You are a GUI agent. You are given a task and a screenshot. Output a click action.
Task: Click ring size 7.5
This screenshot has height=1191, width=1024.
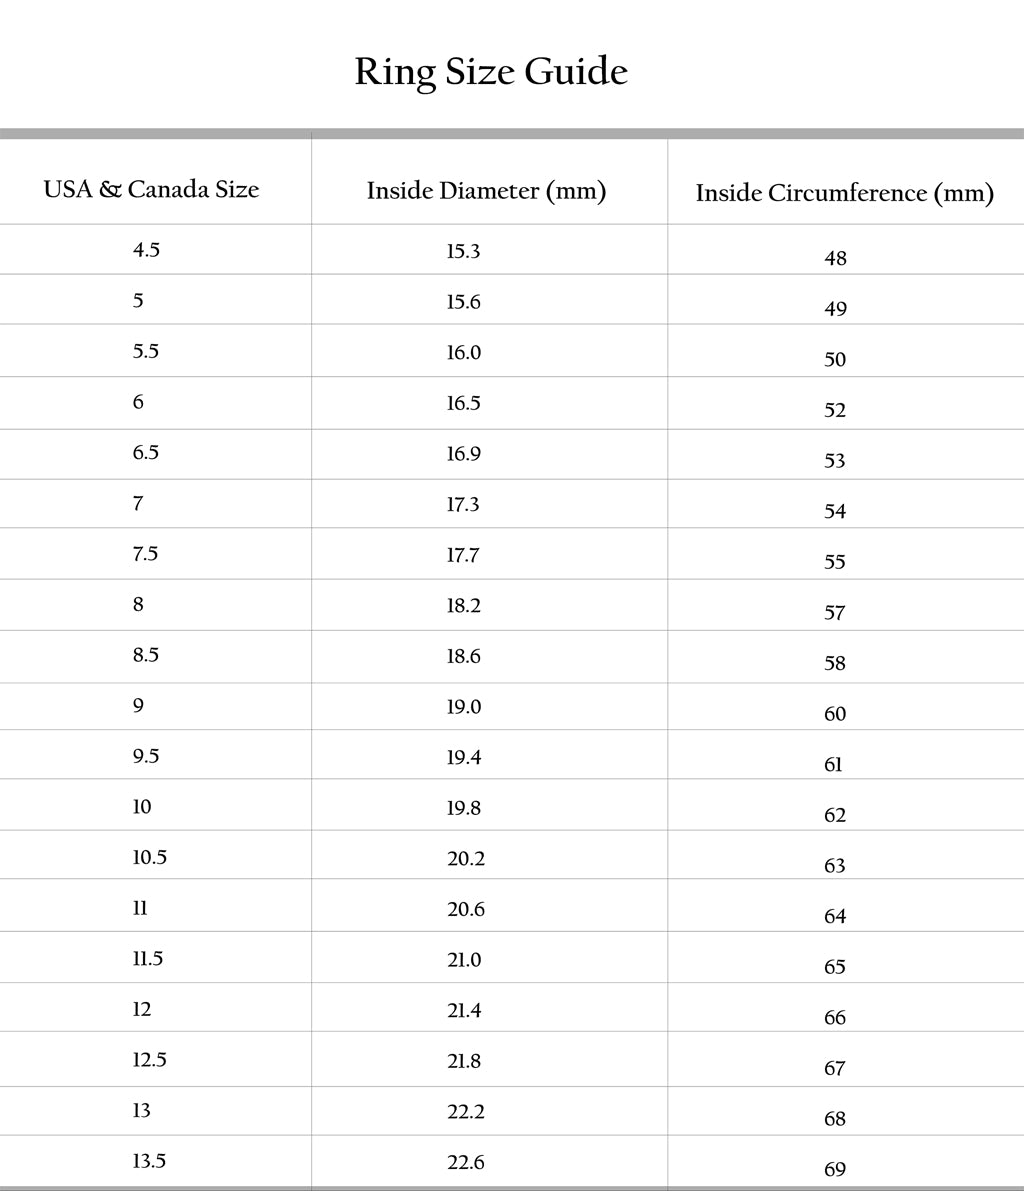point(146,554)
